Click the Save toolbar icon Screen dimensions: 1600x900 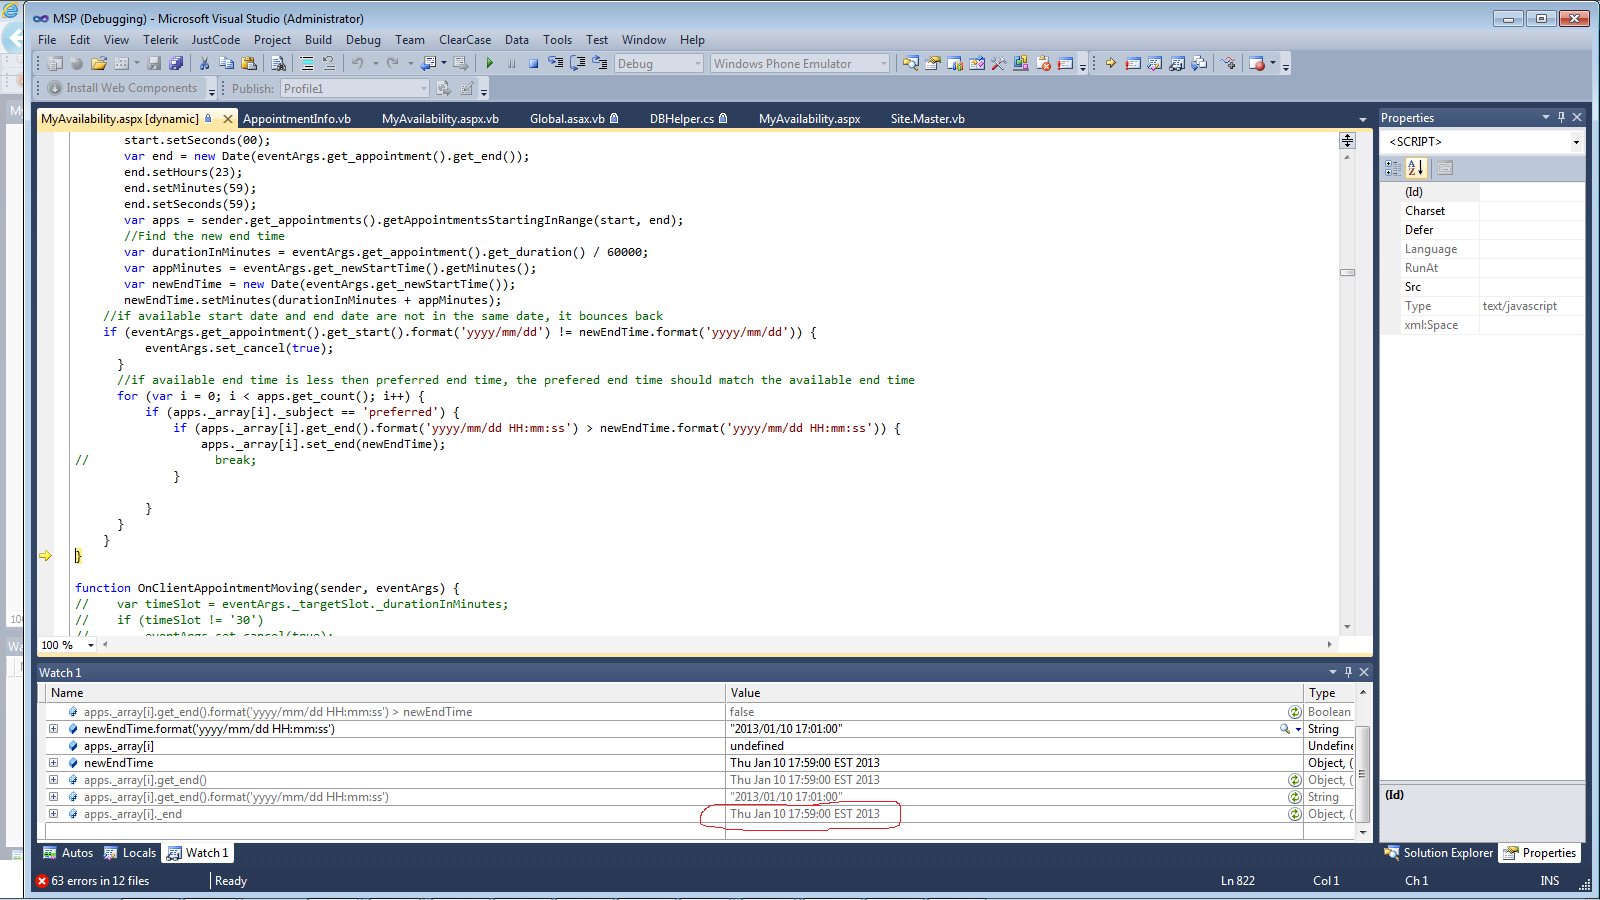[154, 63]
